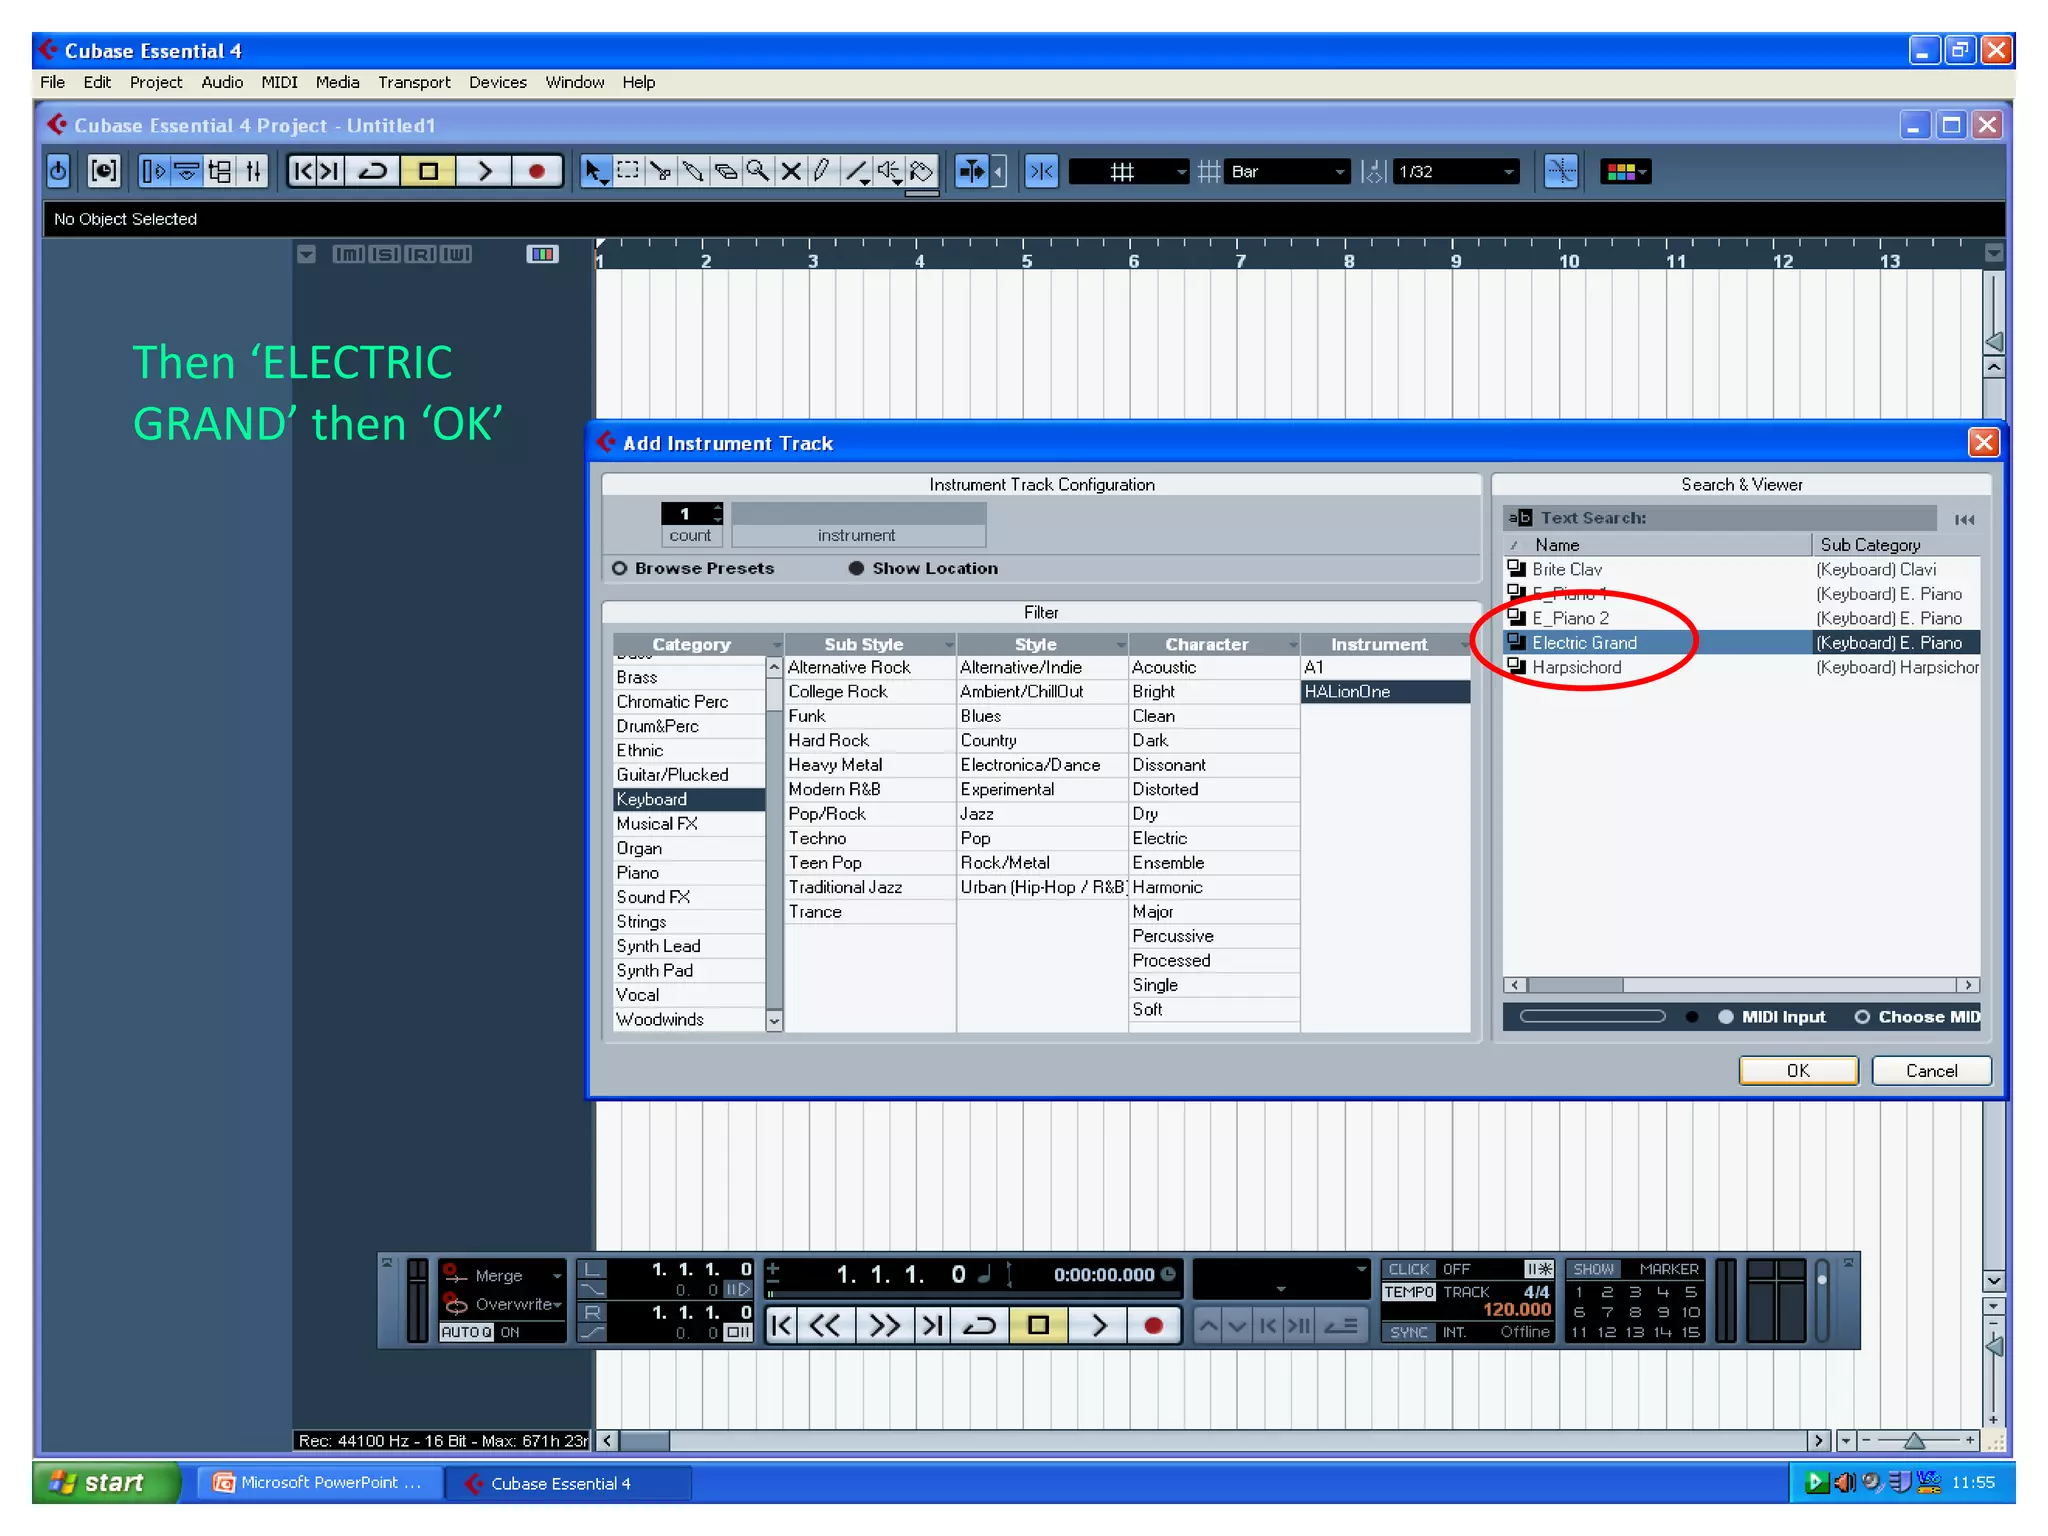This screenshot has height=1536, width=2048.
Task: Toggle SHOW markers button
Action: [1594, 1269]
